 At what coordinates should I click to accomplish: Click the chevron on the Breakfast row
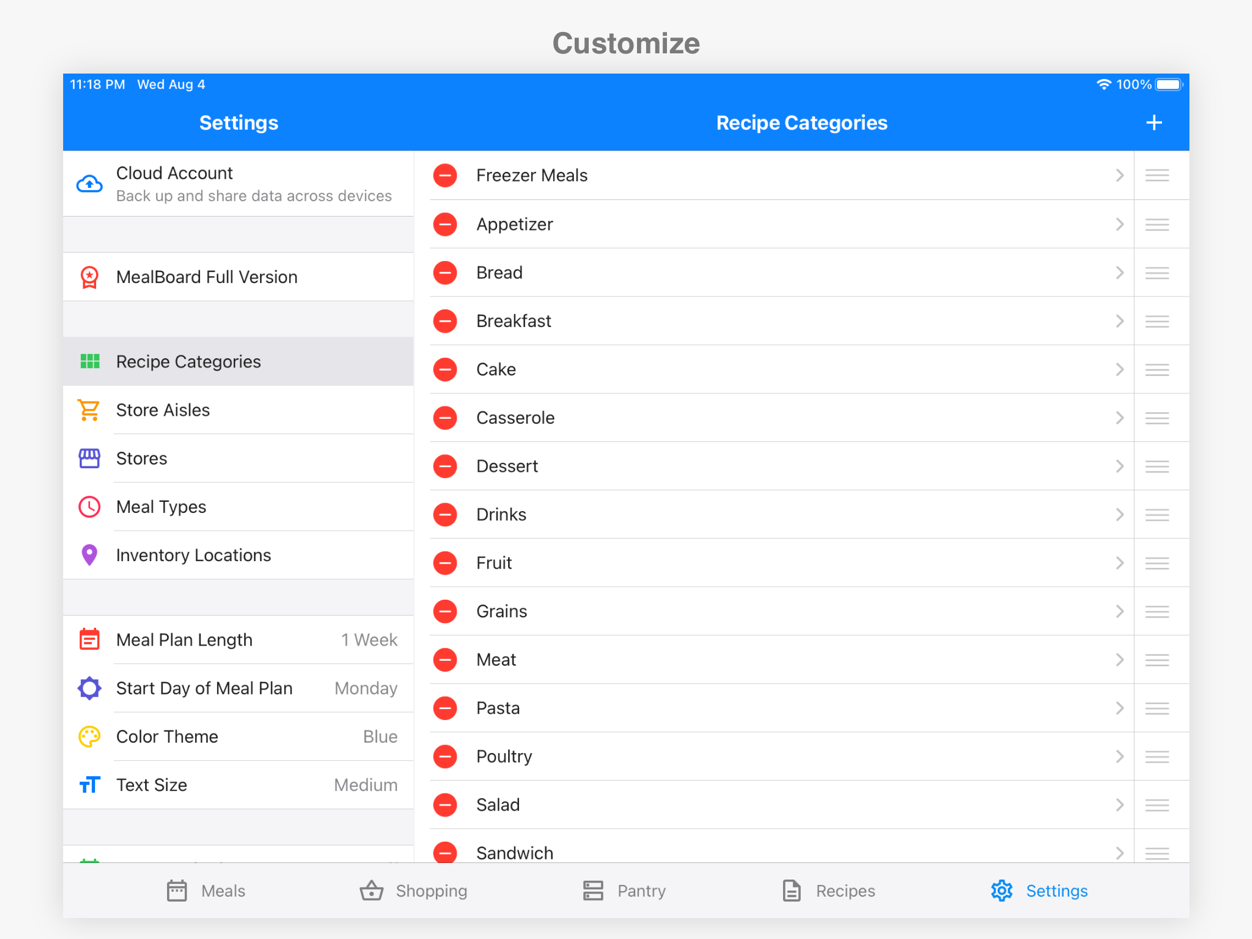coord(1120,321)
